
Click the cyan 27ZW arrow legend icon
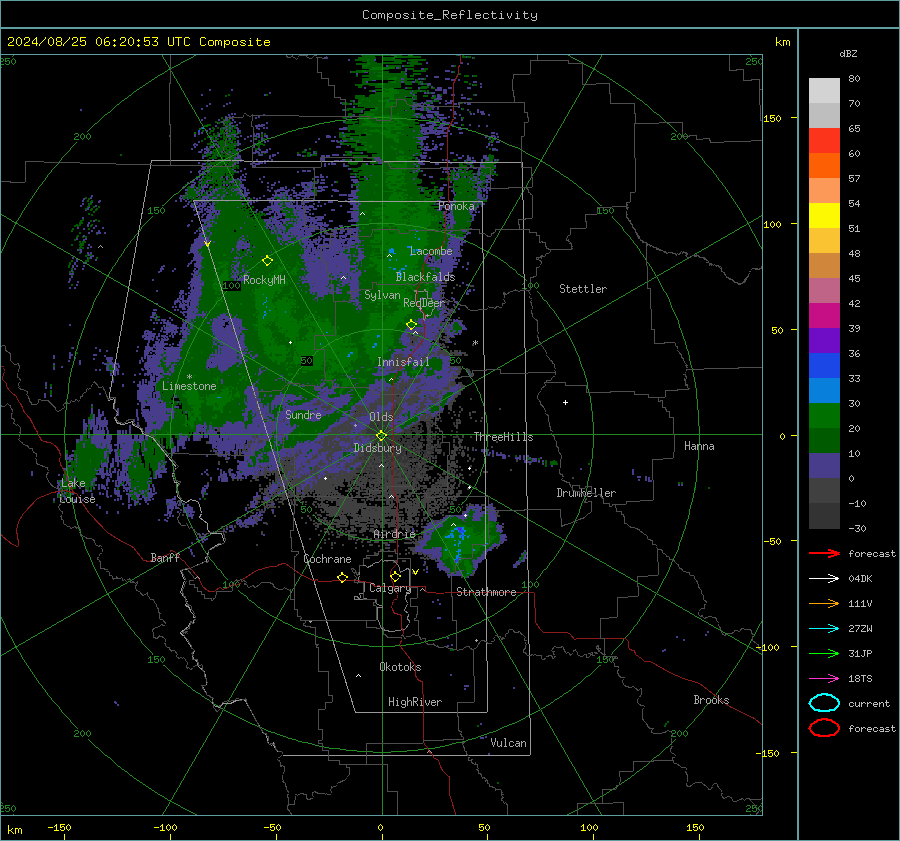(x=824, y=629)
